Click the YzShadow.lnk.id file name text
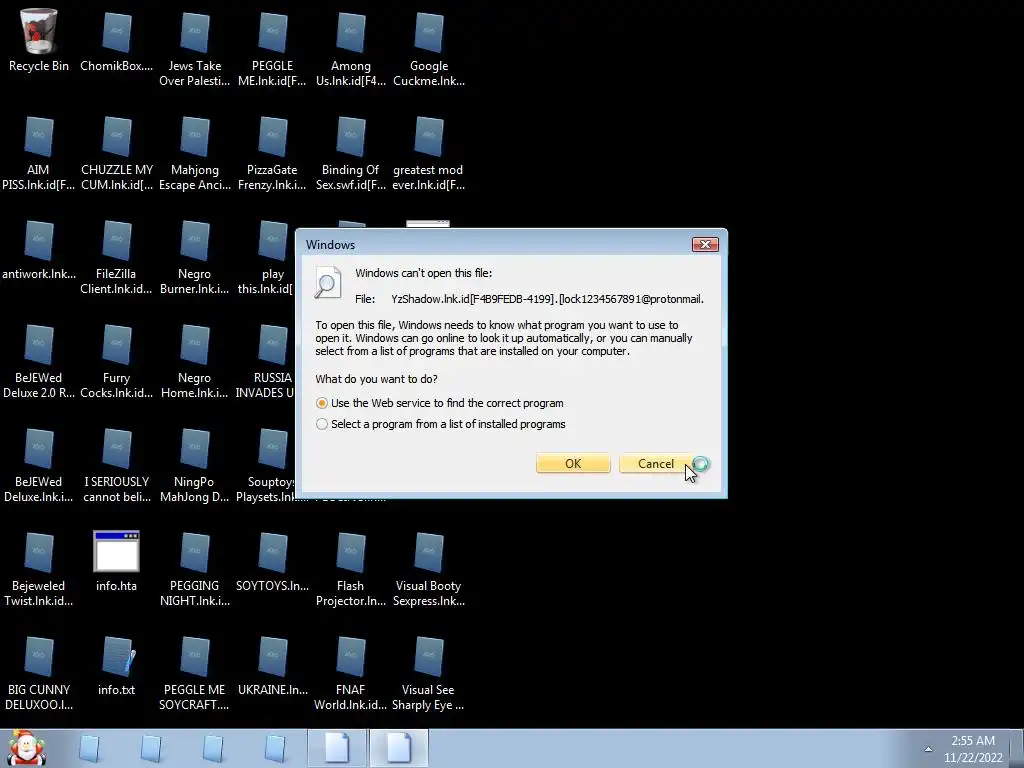The width and height of the screenshot is (1024, 768). [547, 299]
